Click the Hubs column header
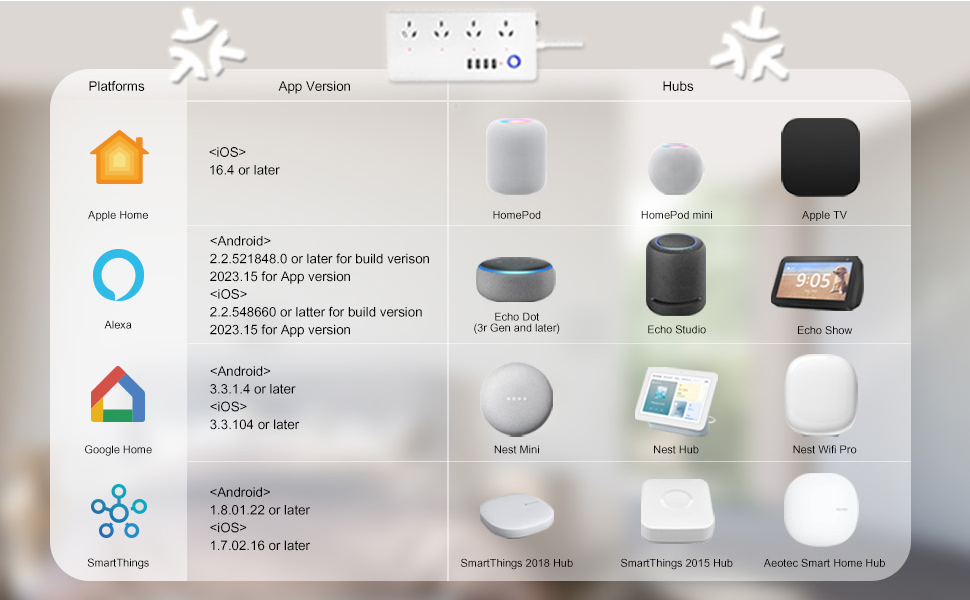 677,86
